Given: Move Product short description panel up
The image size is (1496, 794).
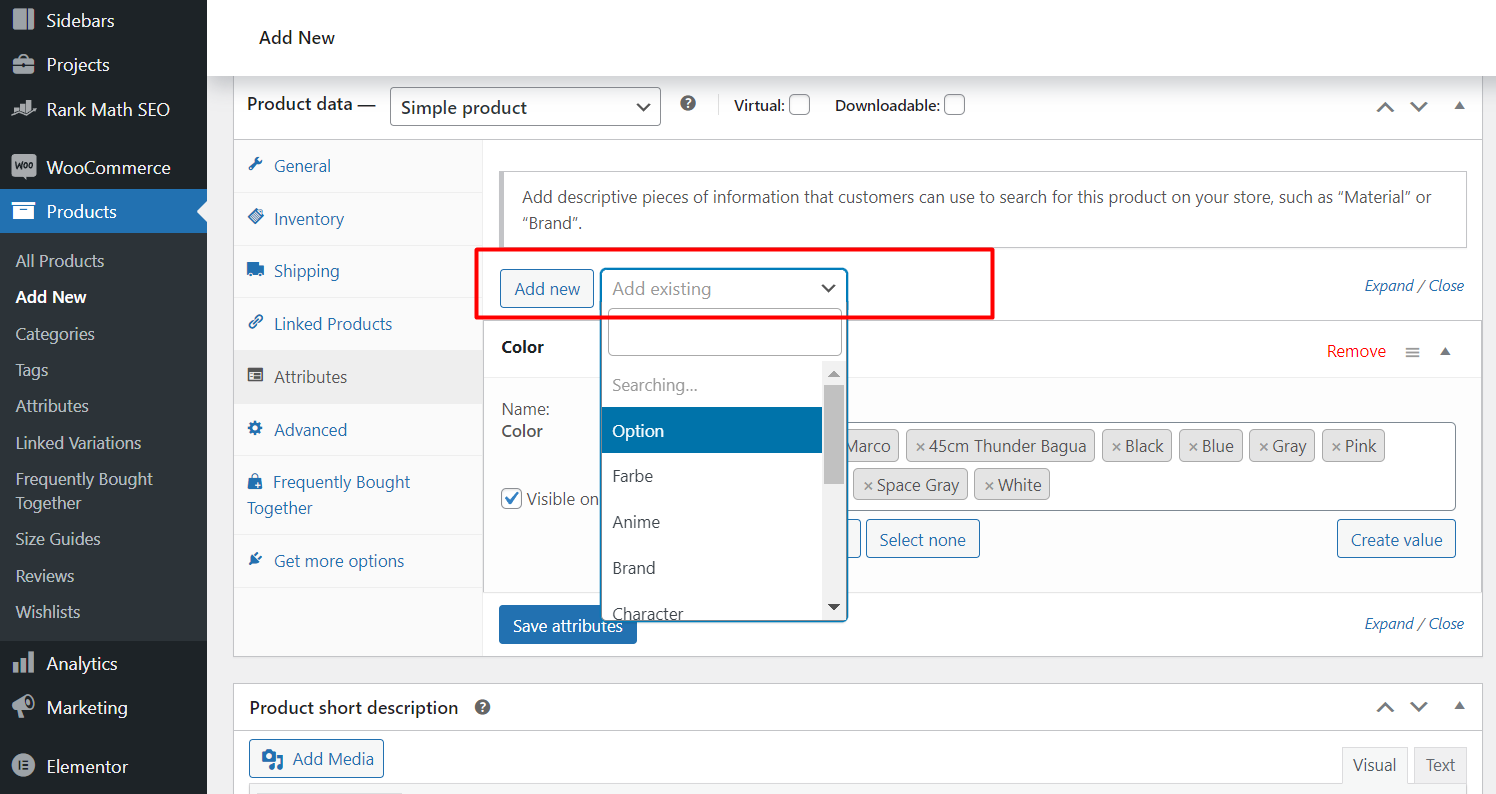Looking at the screenshot, I should [x=1384, y=707].
